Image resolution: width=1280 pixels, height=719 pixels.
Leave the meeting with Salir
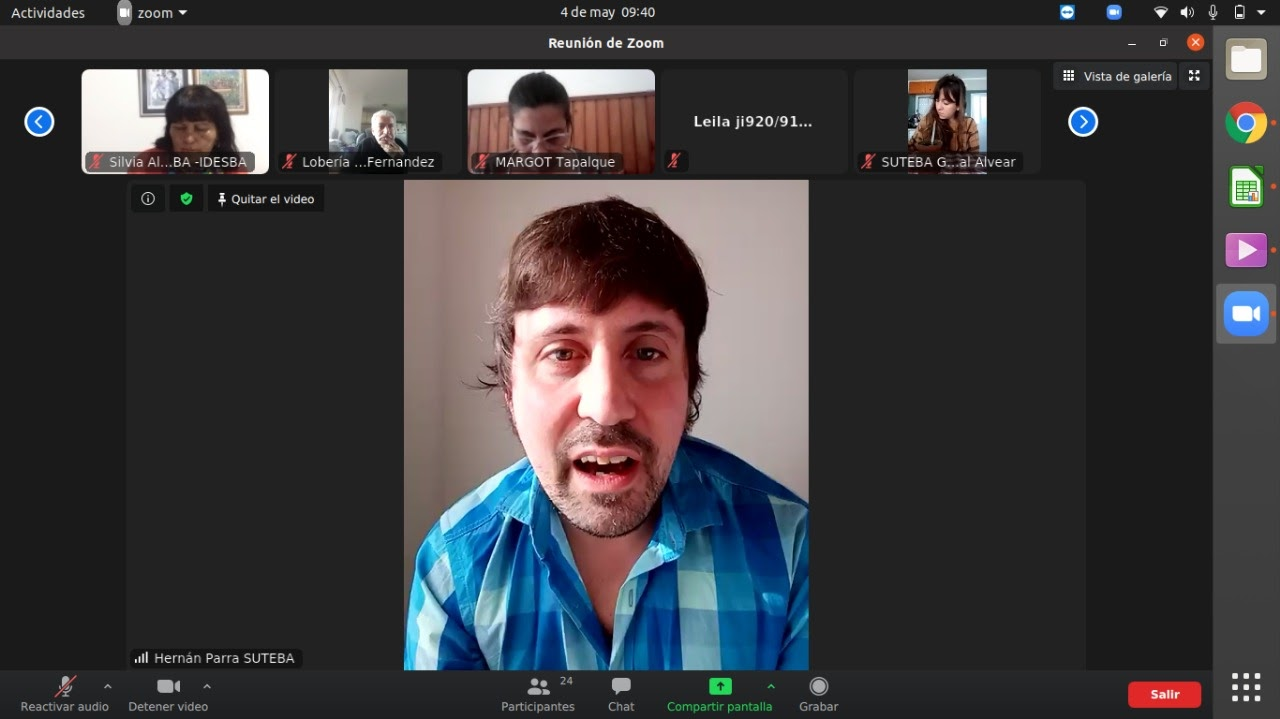(1164, 694)
